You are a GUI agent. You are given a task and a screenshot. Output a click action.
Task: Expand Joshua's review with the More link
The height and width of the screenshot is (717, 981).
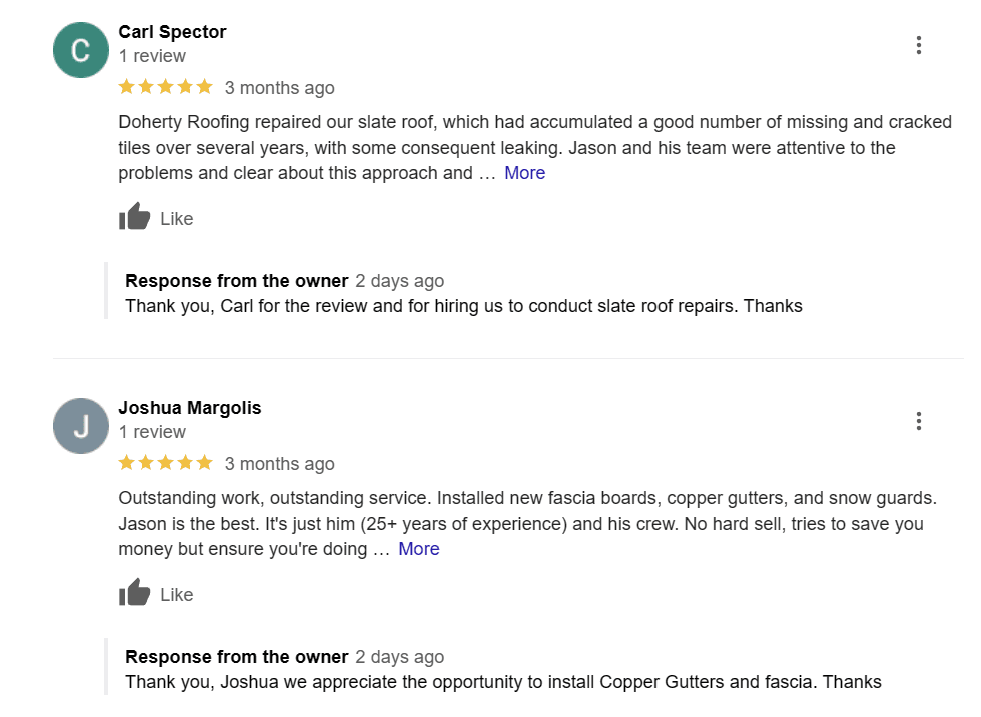click(418, 548)
